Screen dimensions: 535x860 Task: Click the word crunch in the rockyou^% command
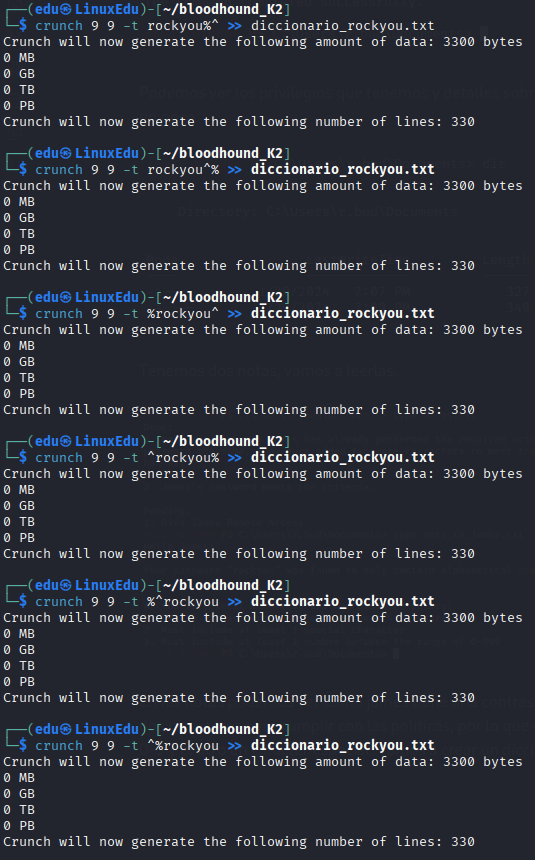(59, 169)
